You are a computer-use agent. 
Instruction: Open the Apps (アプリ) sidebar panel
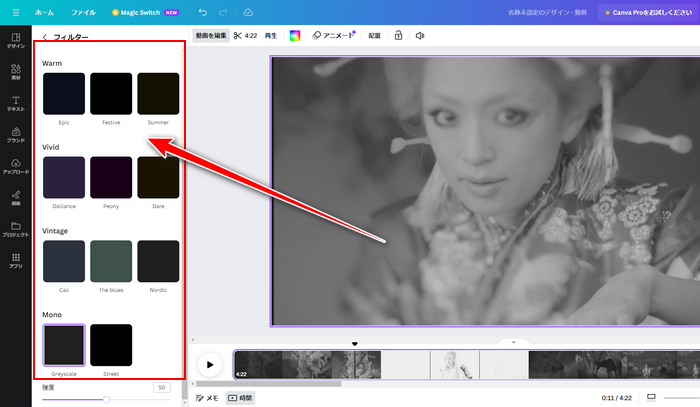point(16,261)
